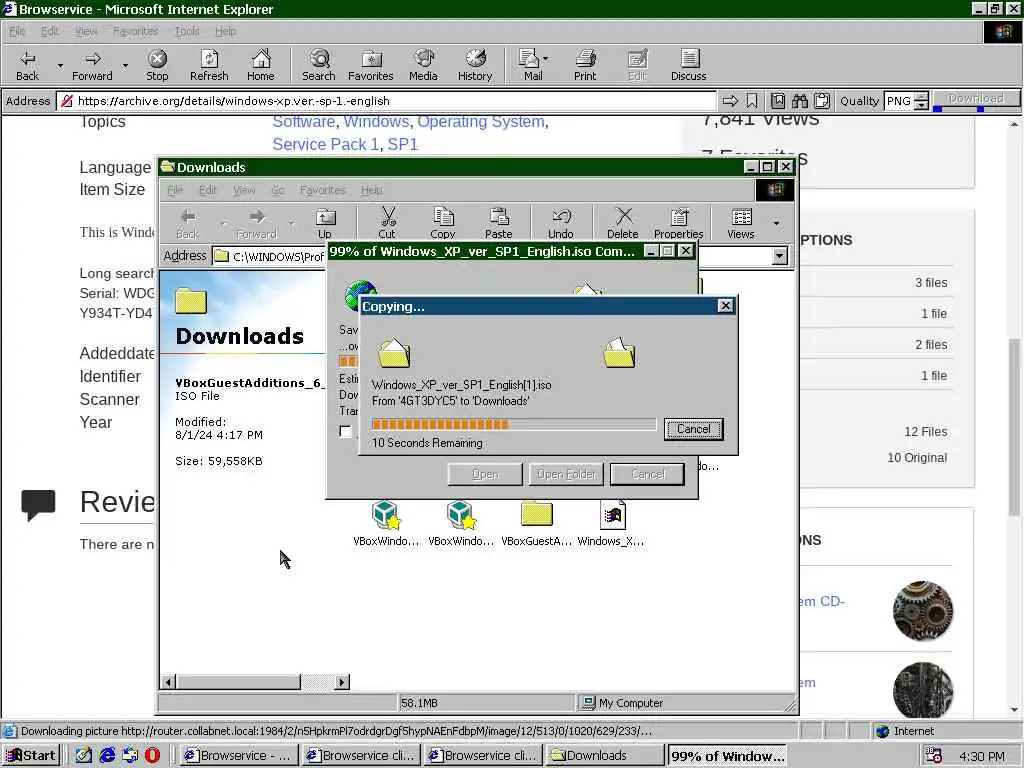The height and width of the screenshot is (768, 1024).
Task: Click the Stop button in Internet Explorer
Action: [157, 65]
